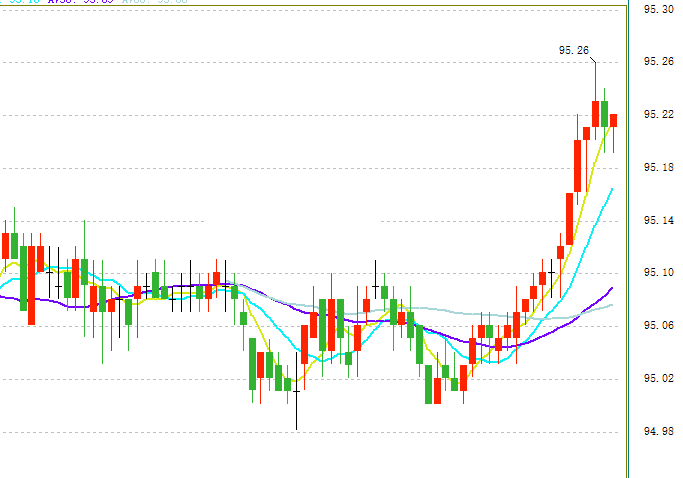Click the 95.26 label on price axis
The height and width of the screenshot is (478, 683).
(657, 62)
